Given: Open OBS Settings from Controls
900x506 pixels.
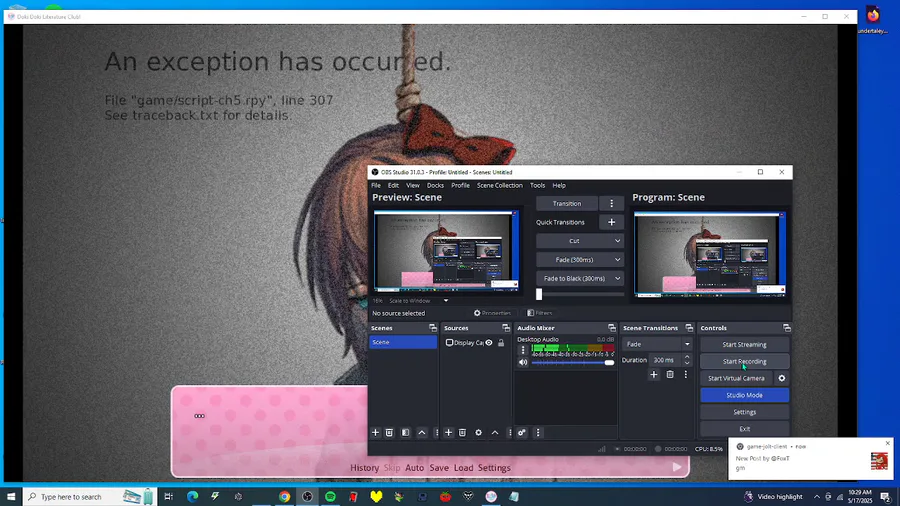Looking at the screenshot, I should pos(744,412).
